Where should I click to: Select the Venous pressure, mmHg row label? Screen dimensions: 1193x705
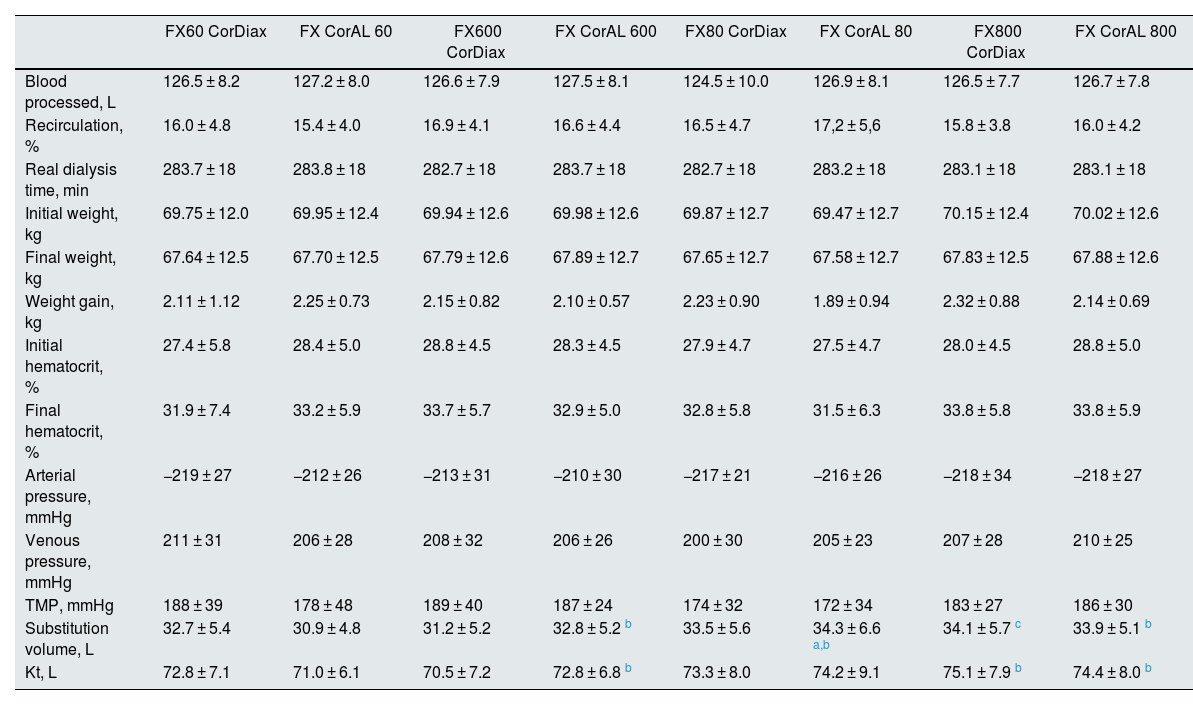coord(56,561)
